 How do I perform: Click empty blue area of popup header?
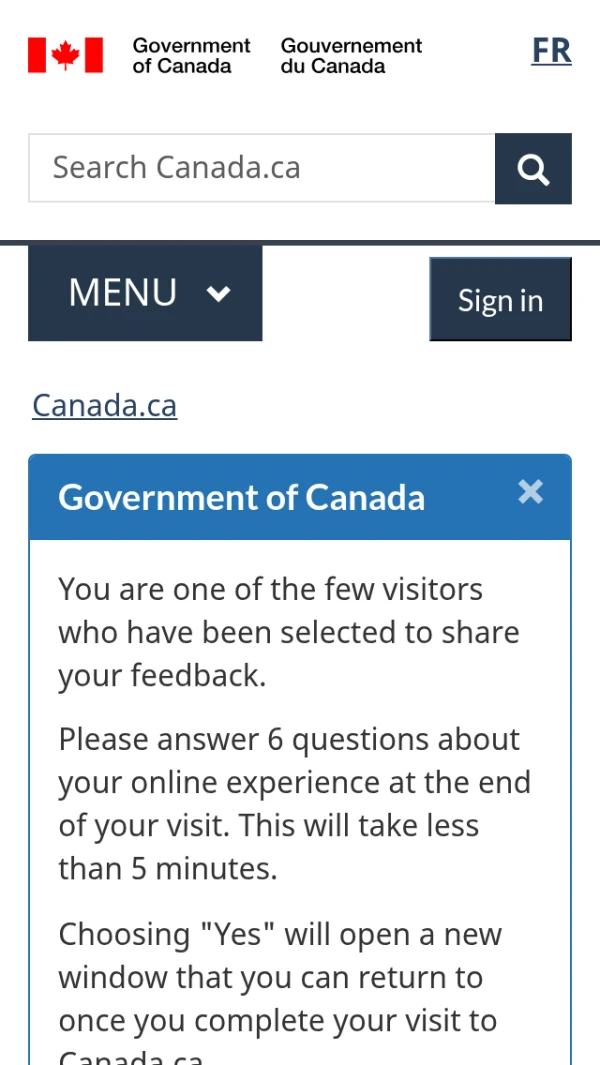point(470,497)
